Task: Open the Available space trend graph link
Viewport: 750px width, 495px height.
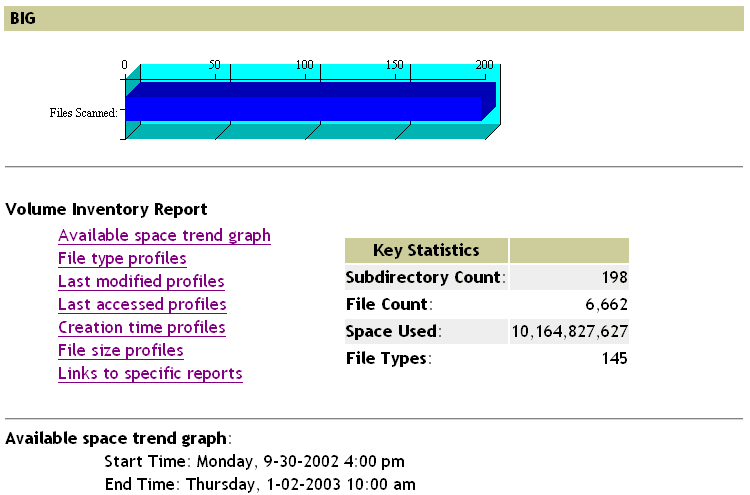Action: (x=164, y=236)
